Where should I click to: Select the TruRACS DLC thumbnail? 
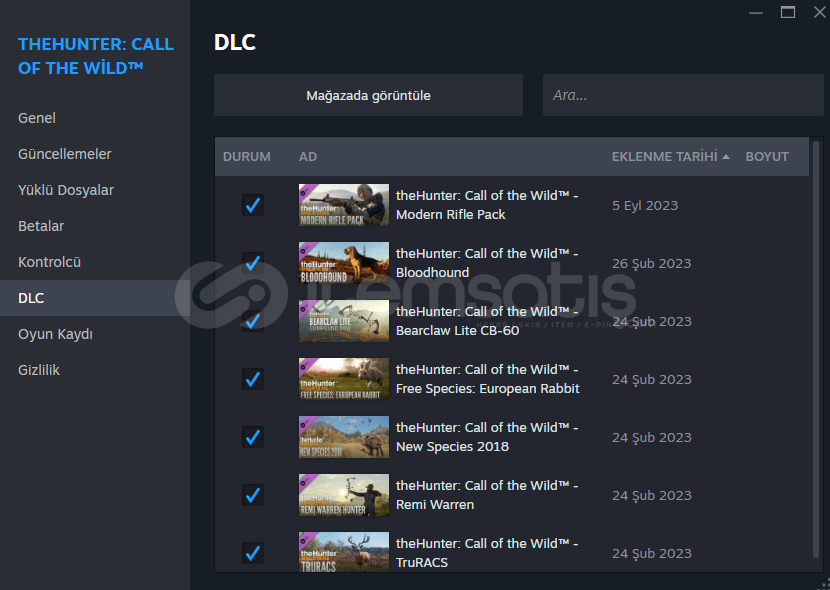(344, 552)
